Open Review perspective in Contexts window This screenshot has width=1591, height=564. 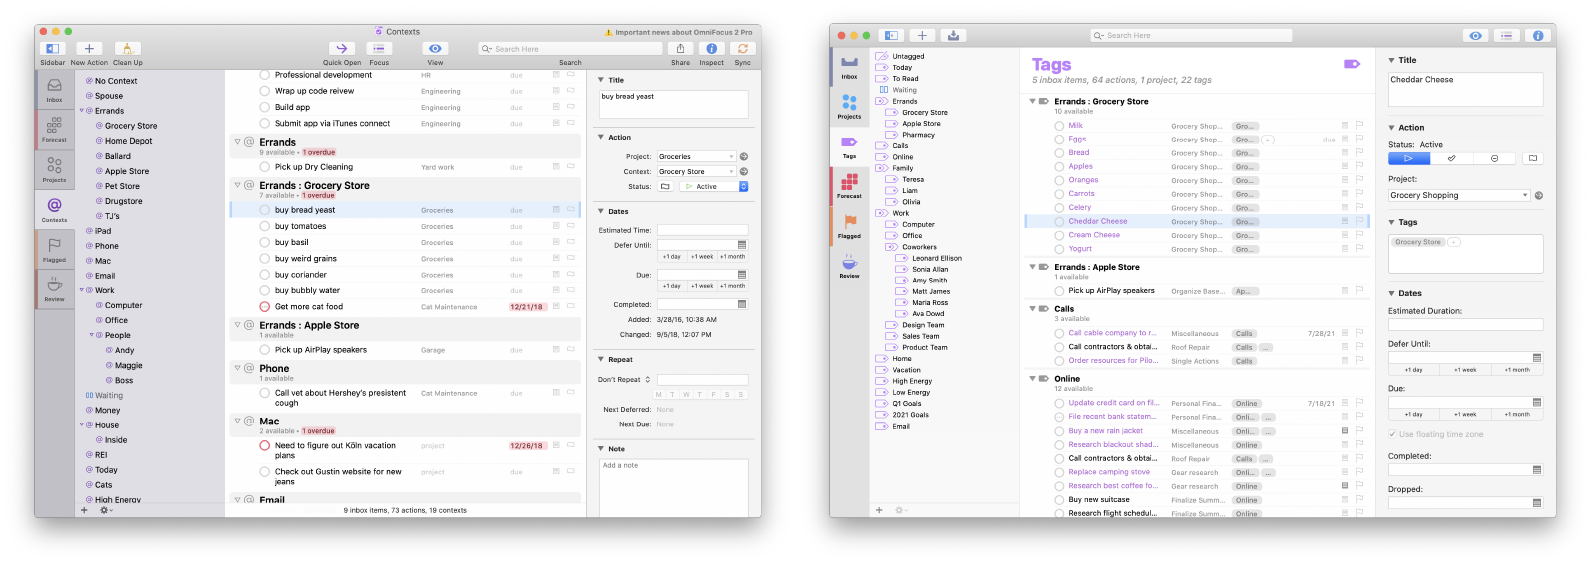(x=54, y=289)
